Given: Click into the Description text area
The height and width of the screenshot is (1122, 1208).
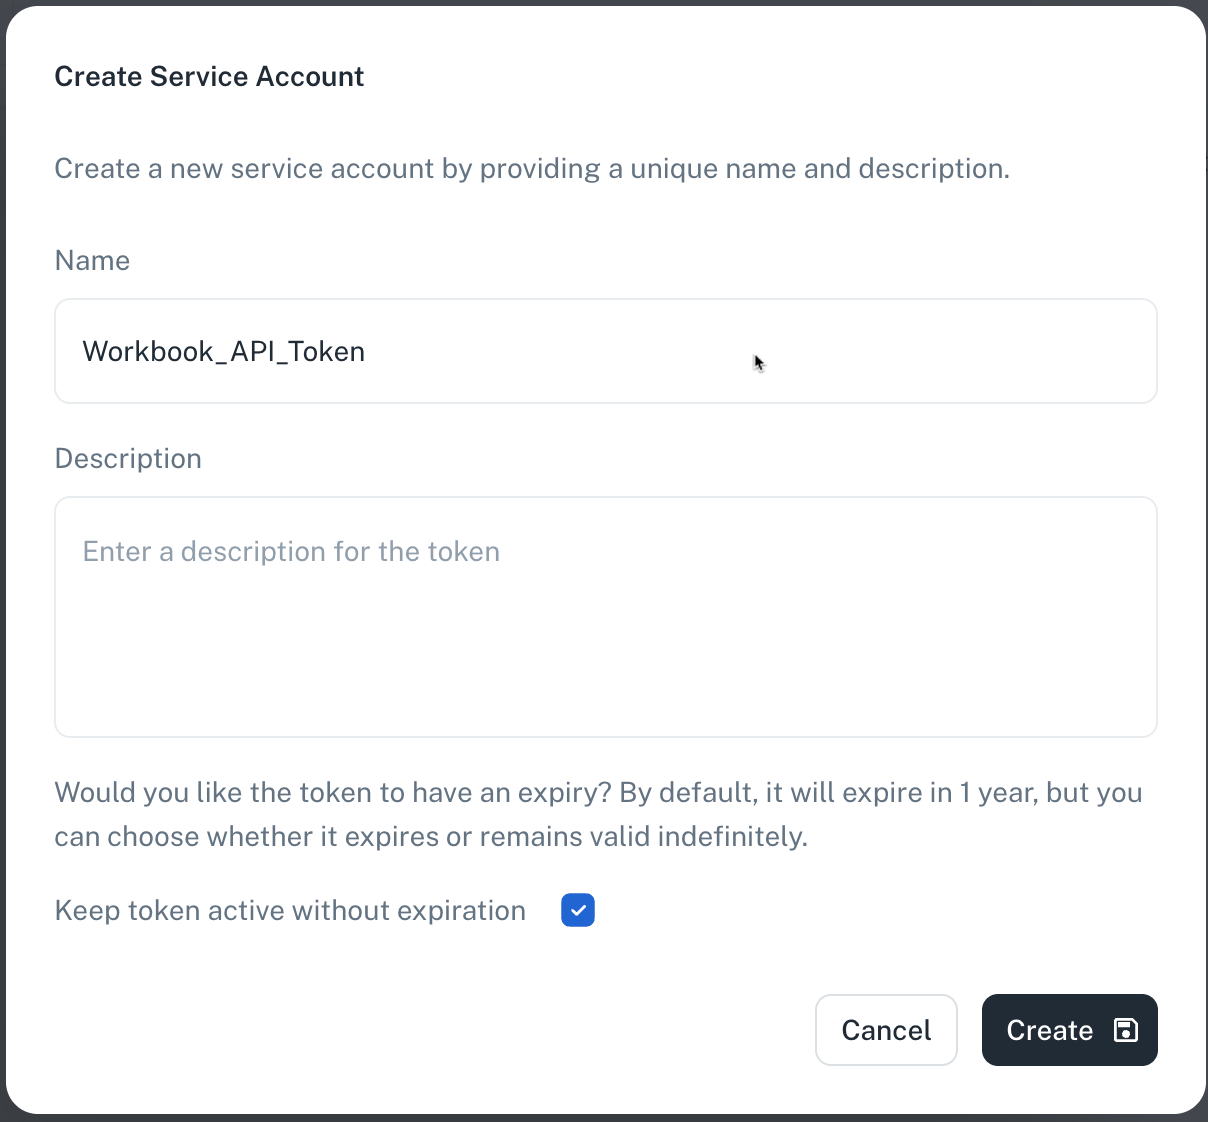Looking at the screenshot, I should (x=606, y=617).
